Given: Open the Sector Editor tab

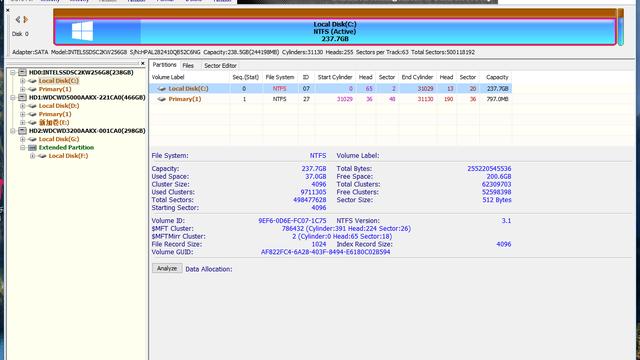Looking at the screenshot, I should pyautogui.click(x=220, y=65).
